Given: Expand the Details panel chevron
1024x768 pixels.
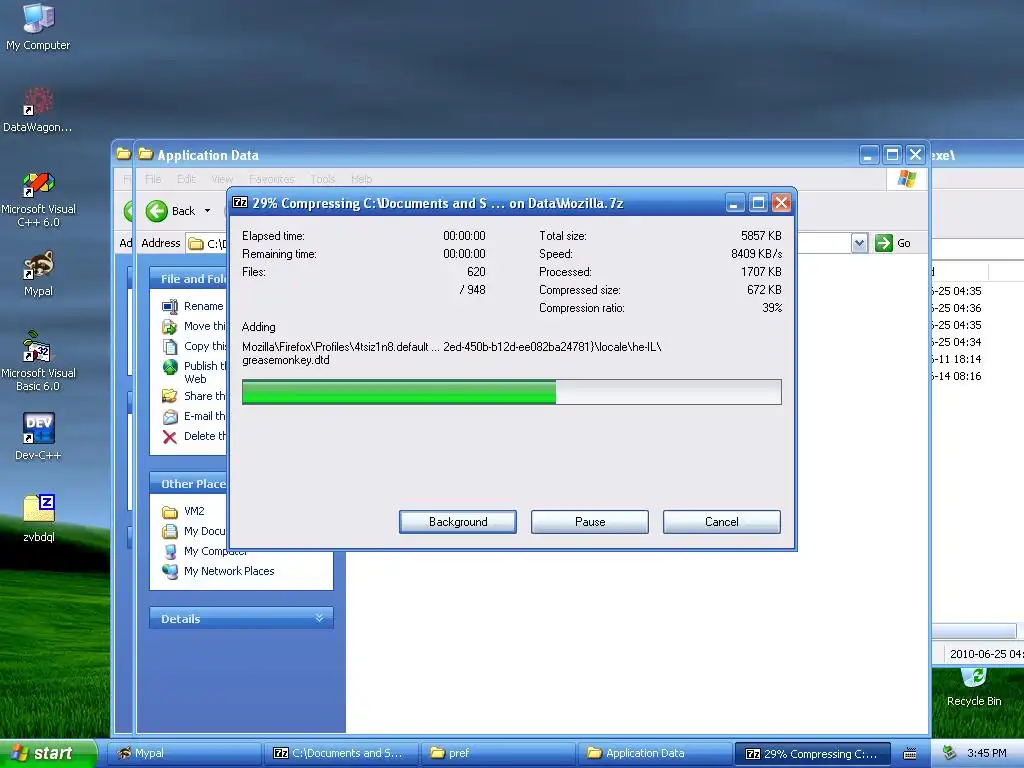Looking at the screenshot, I should (x=319, y=618).
